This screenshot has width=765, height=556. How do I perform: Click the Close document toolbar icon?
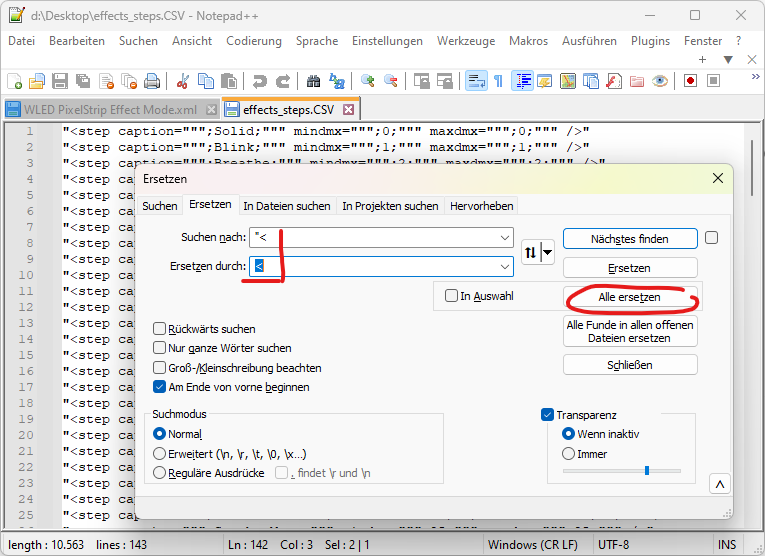tap(106, 81)
